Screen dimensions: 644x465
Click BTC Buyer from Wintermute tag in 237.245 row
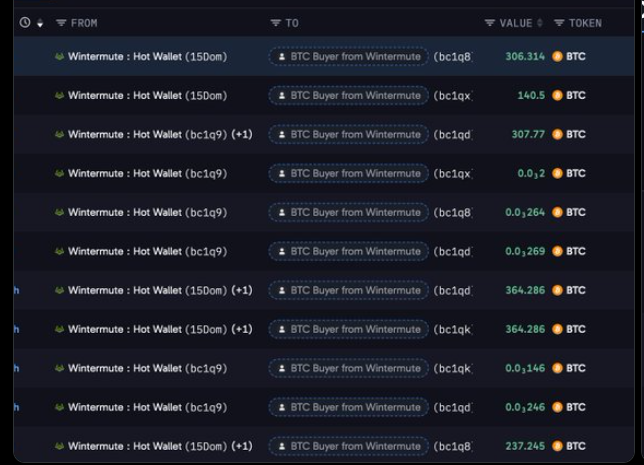click(x=349, y=446)
